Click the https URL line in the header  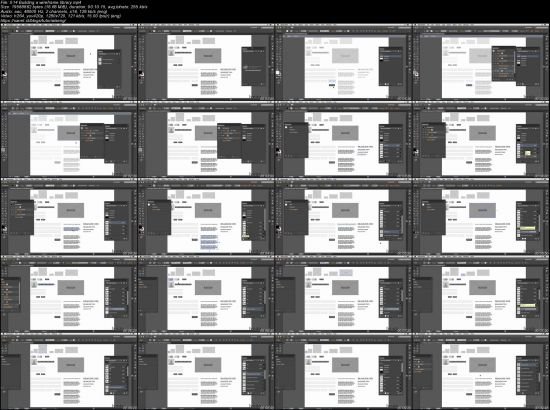point(34,21)
